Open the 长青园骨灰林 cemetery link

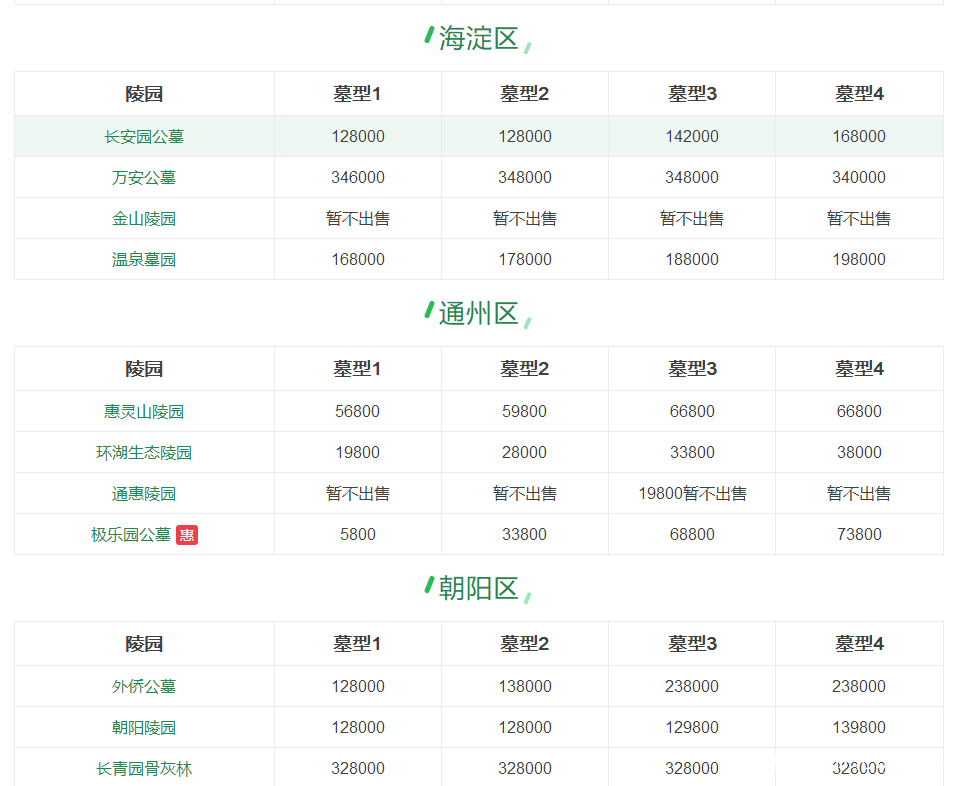pyautogui.click(x=144, y=768)
